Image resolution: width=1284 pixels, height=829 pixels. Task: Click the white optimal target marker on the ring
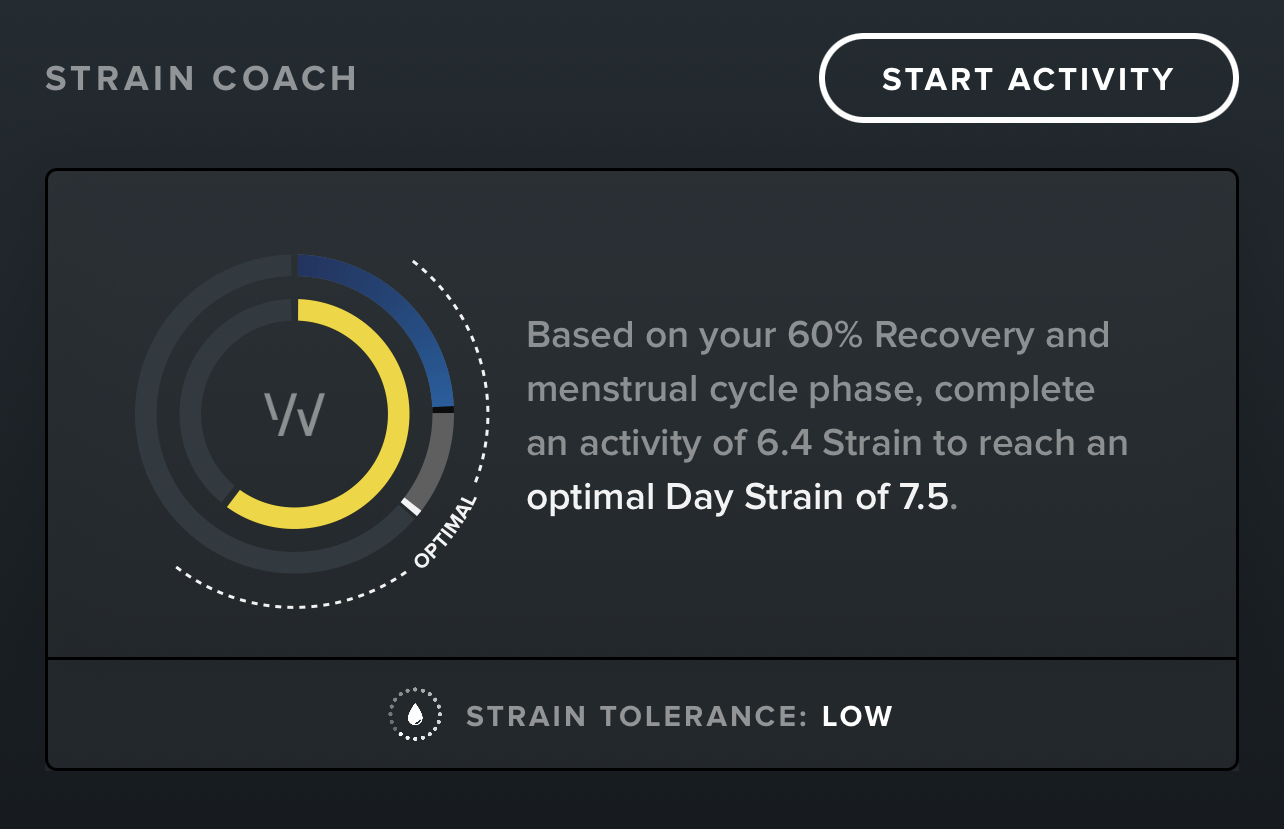(x=411, y=506)
